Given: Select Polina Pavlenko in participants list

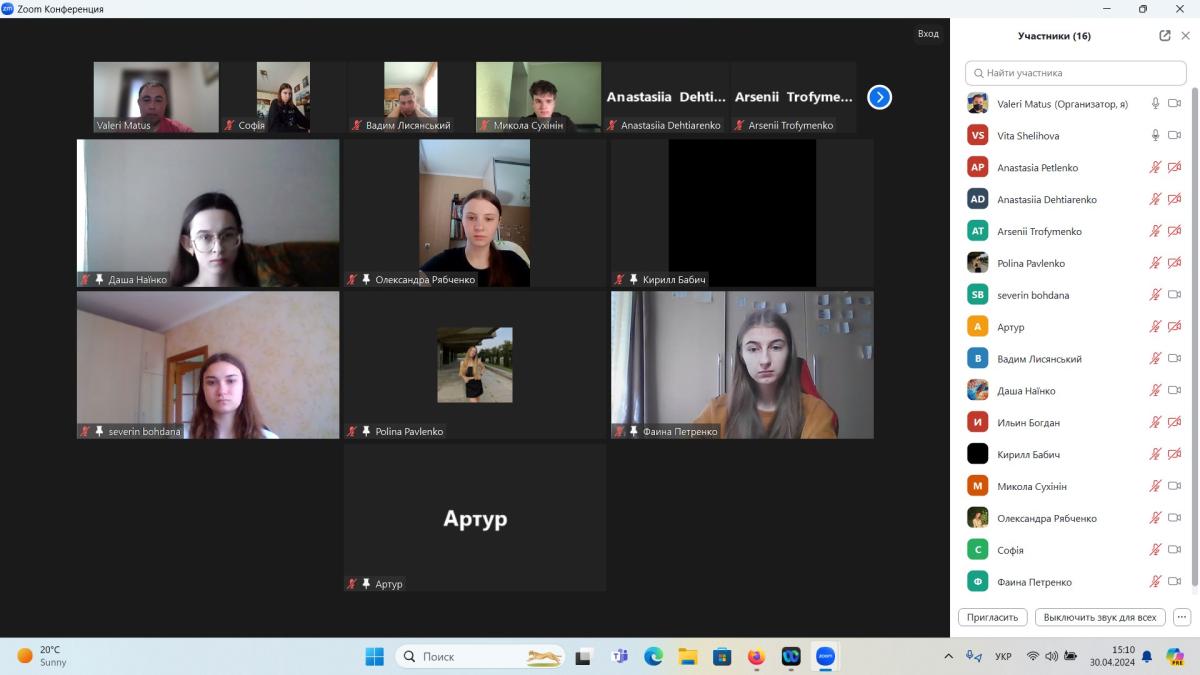Looking at the screenshot, I should 1030,264.
